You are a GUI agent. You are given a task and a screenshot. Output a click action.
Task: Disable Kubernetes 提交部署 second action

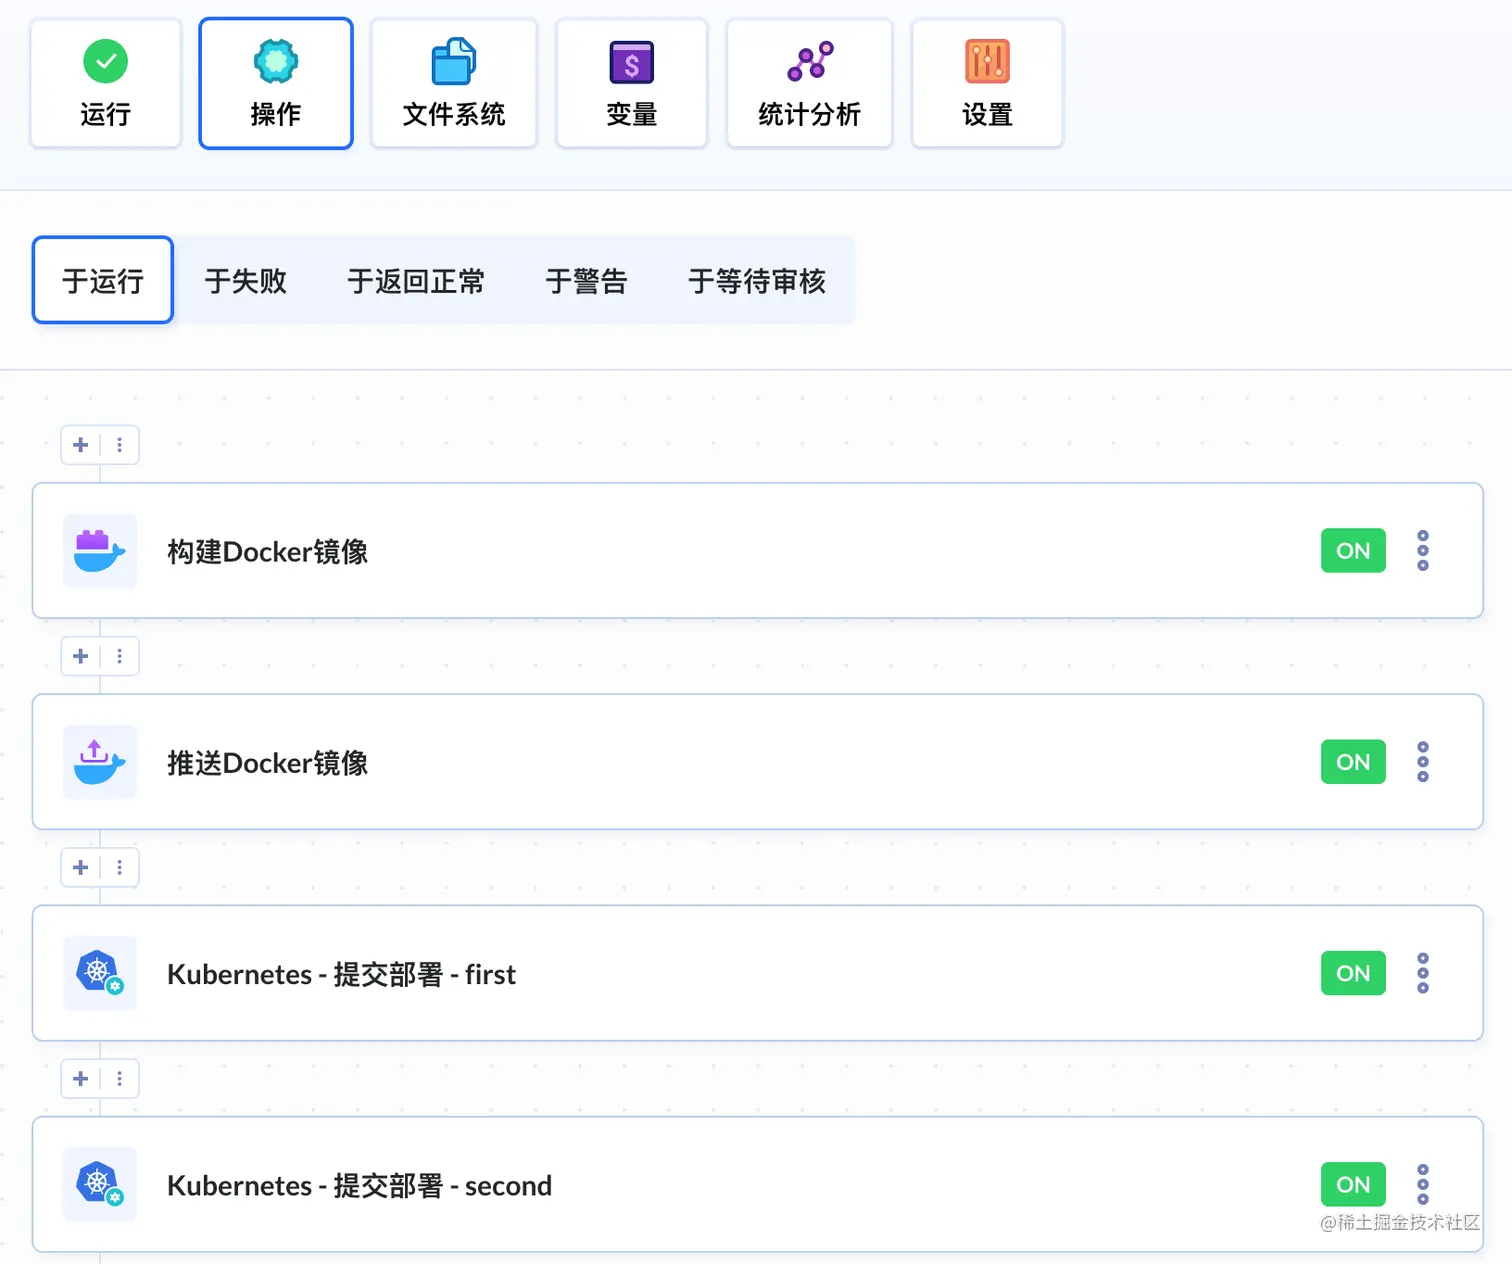[1353, 1184]
